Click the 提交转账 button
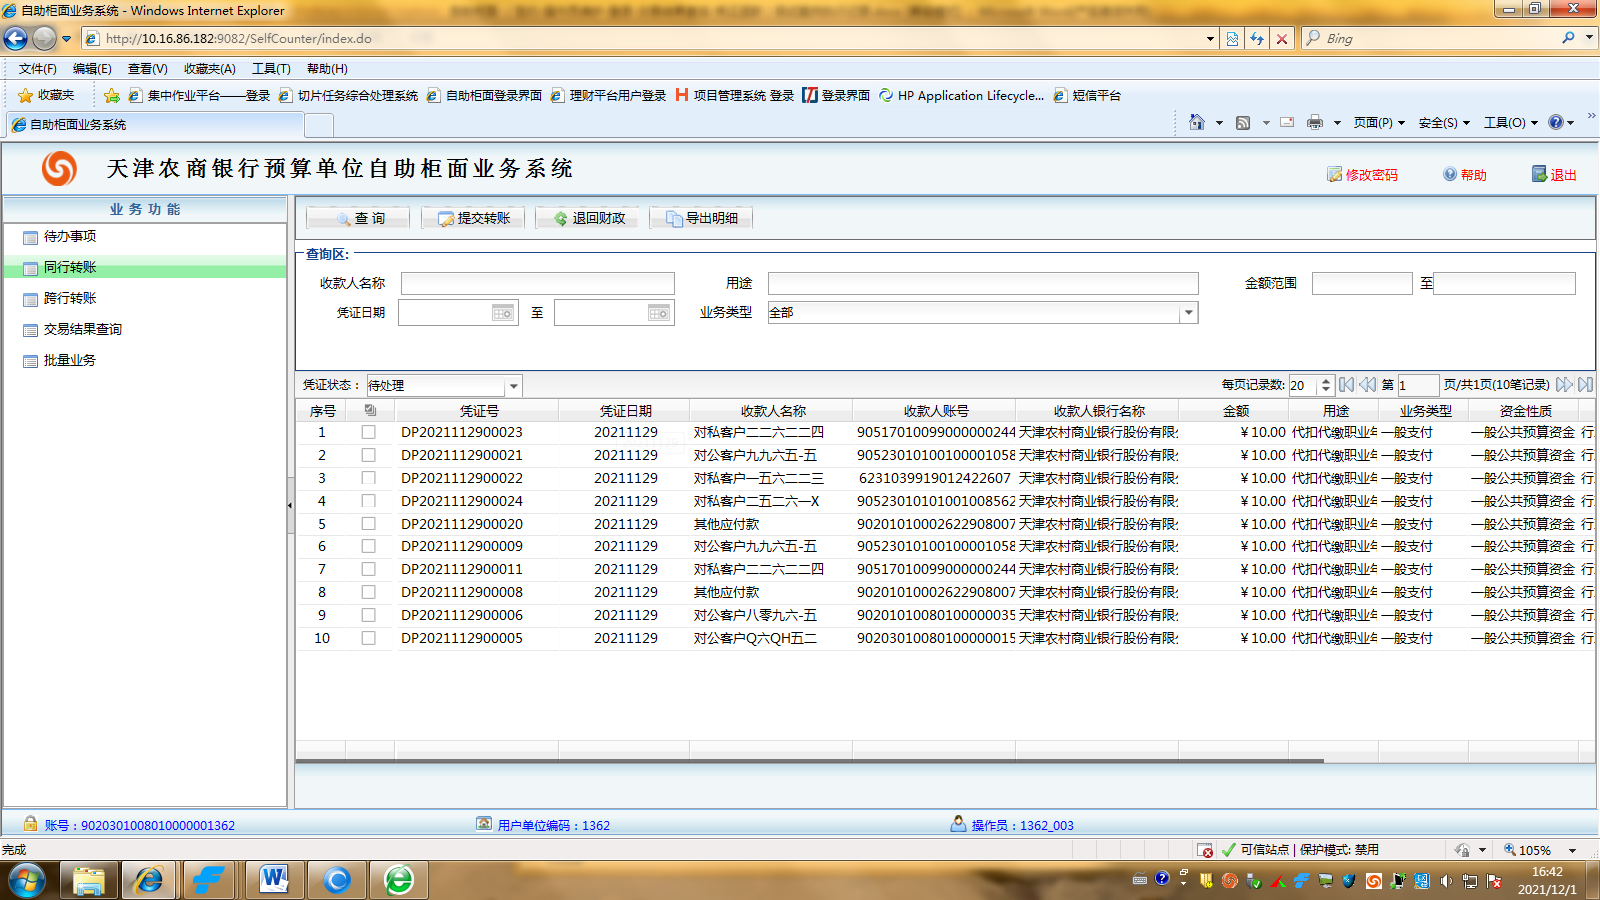The image size is (1600, 900). [x=473, y=218]
